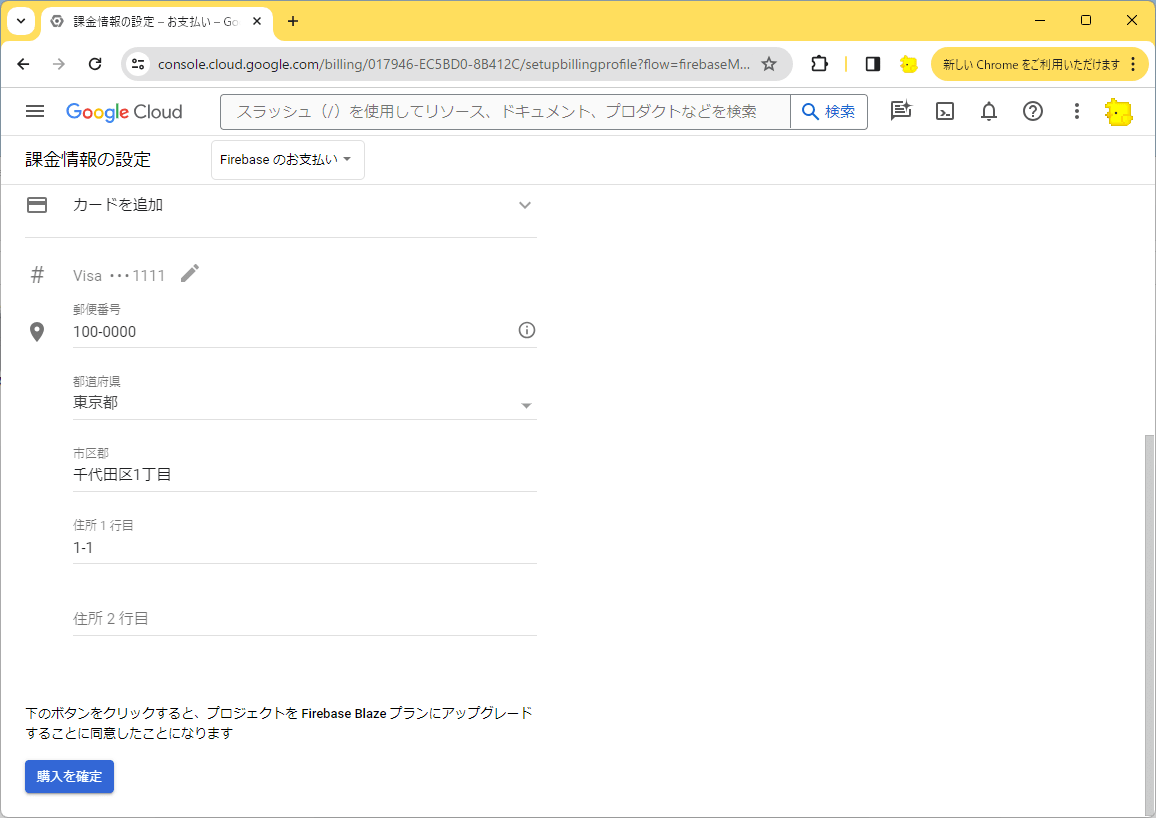This screenshot has height=818, width=1156.
Task: Click the Google Cloud logo
Action: [124, 112]
